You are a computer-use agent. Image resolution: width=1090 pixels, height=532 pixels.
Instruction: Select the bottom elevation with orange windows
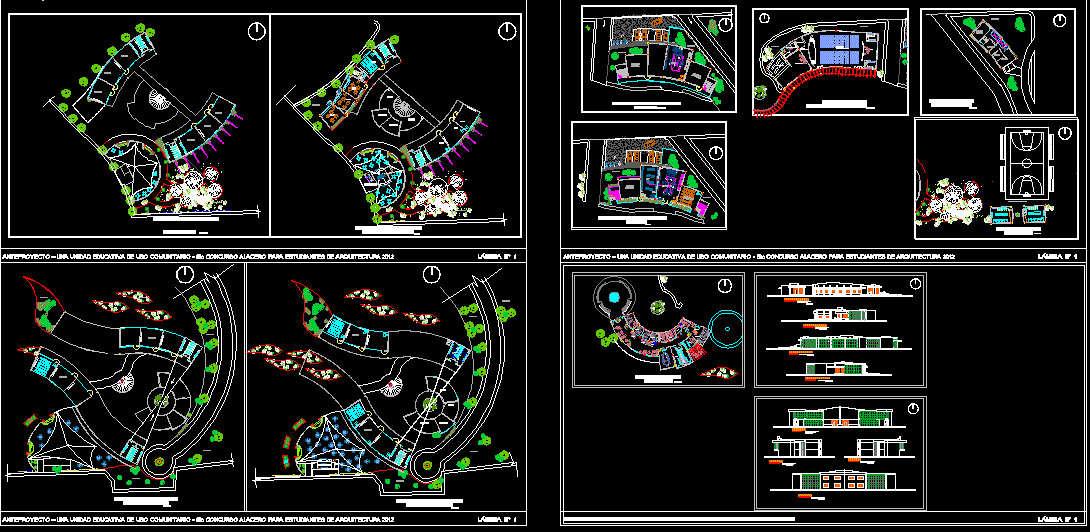click(x=835, y=482)
